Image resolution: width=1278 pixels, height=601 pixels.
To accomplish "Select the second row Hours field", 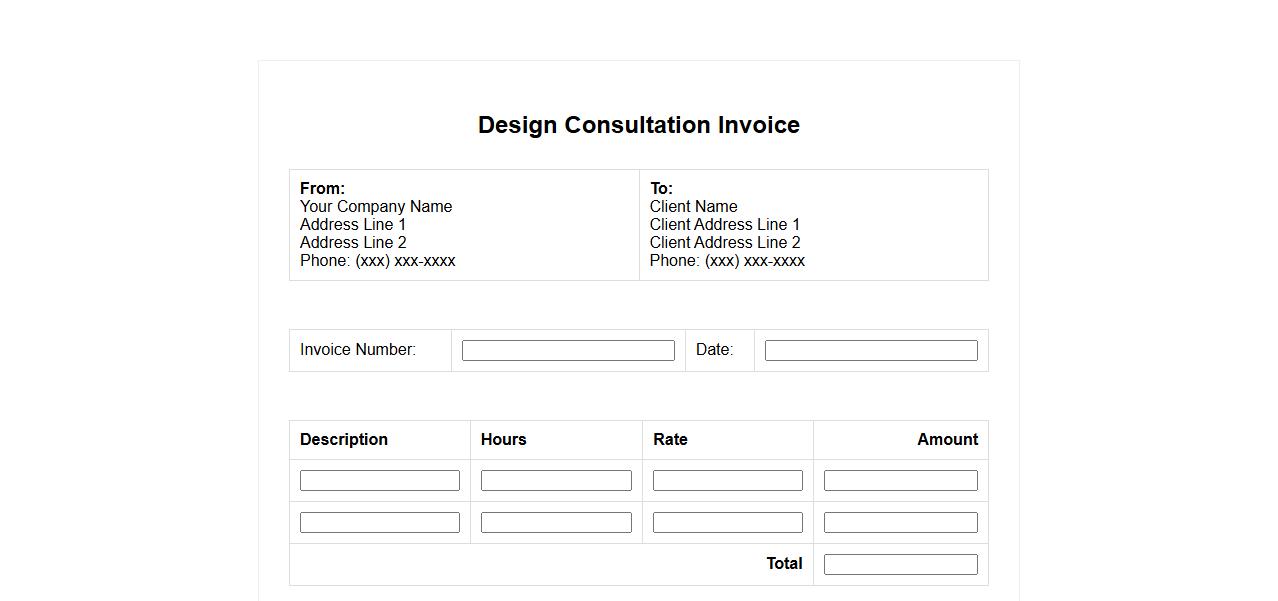I will point(556,523).
